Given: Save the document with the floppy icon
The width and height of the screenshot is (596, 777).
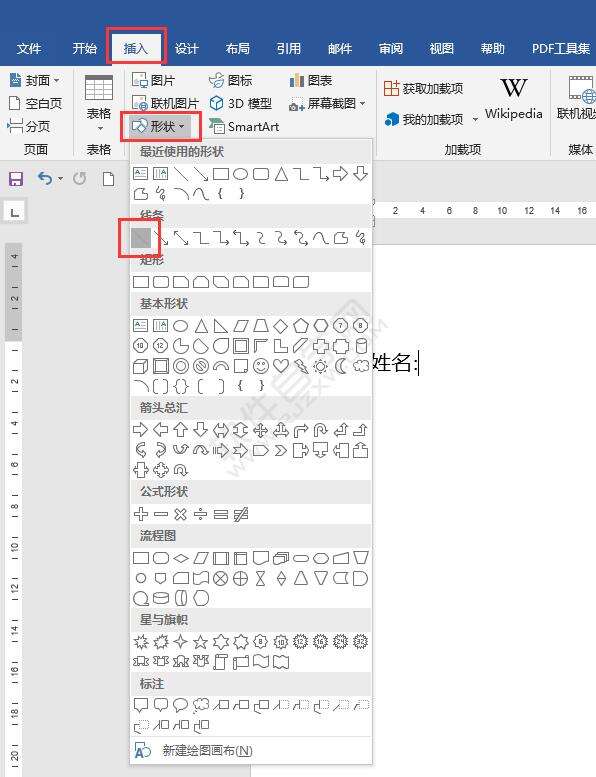Looking at the screenshot, I should pyautogui.click(x=16, y=178).
